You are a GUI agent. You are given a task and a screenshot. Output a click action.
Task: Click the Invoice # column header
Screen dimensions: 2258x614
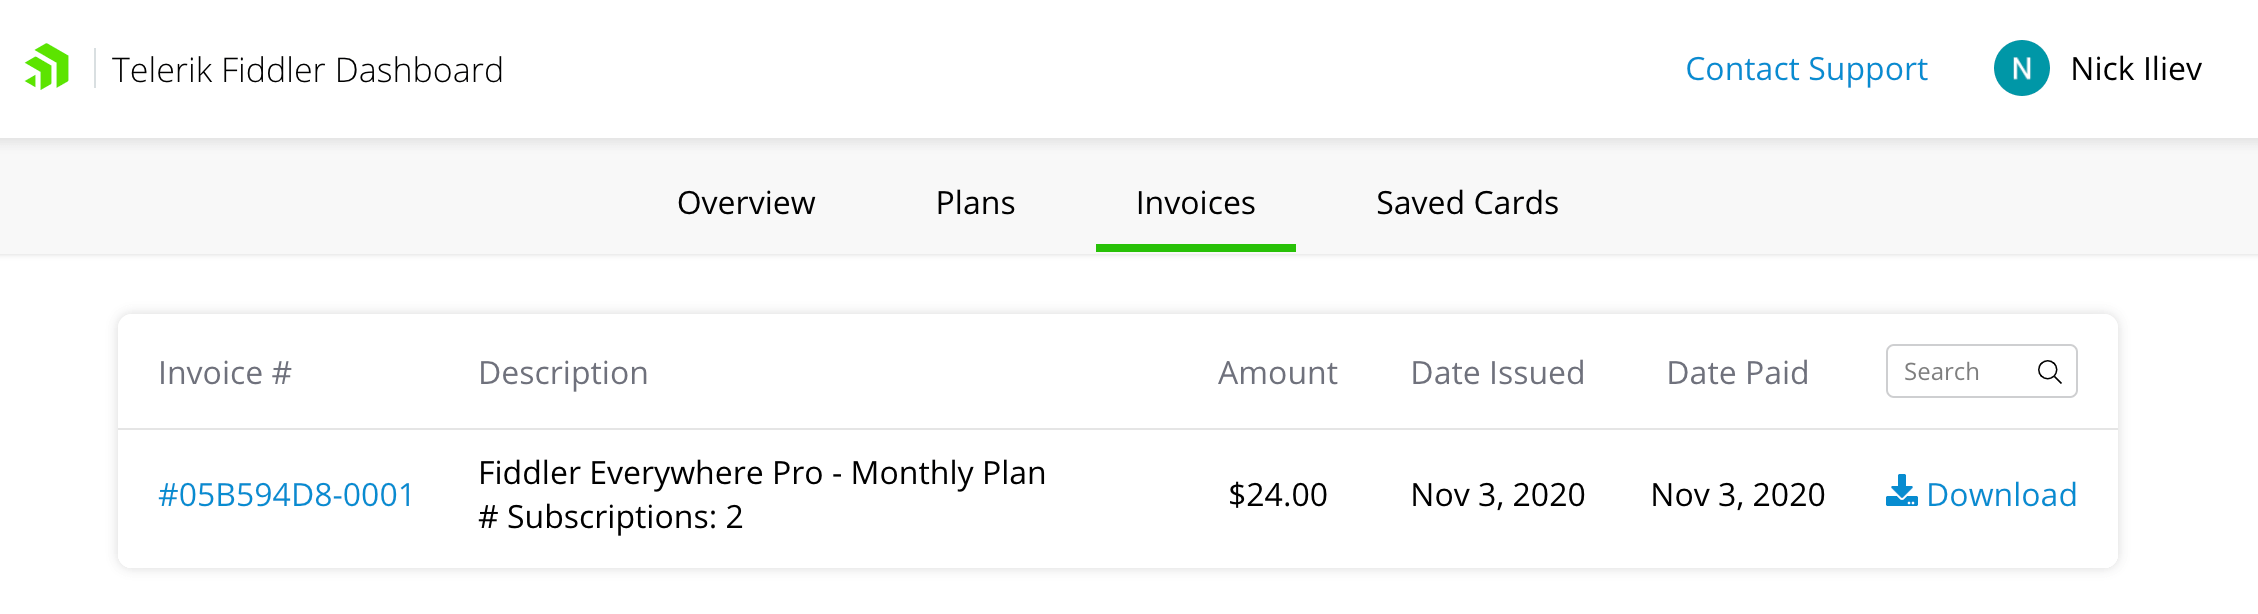pyautogui.click(x=225, y=373)
